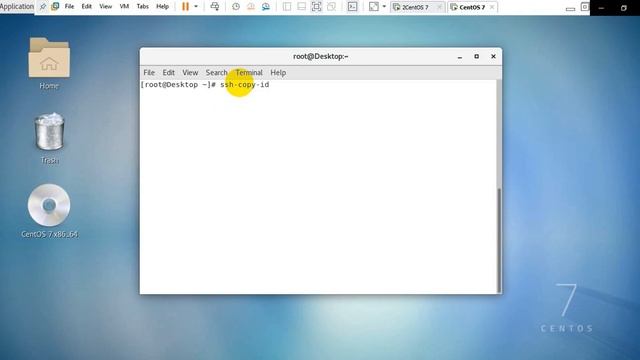Open the terminal File menu
The image size is (640, 360).
pos(149,73)
